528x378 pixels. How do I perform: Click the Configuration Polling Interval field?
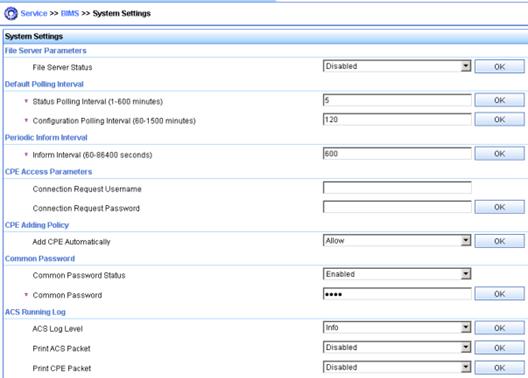click(397, 119)
